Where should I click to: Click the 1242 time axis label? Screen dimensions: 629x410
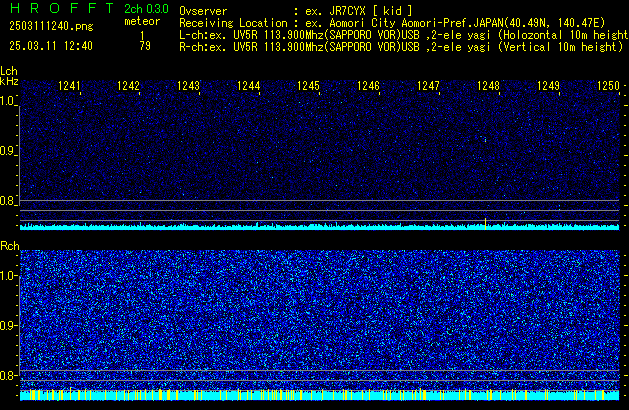128,86
